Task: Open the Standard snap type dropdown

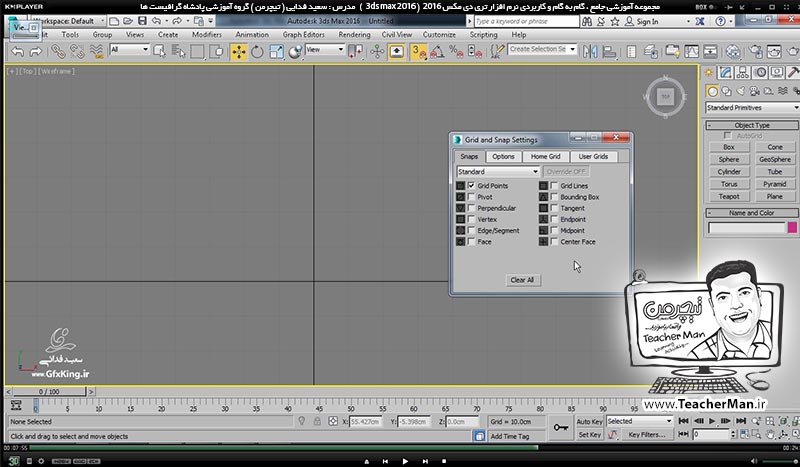Action: click(x=498, y=171)
